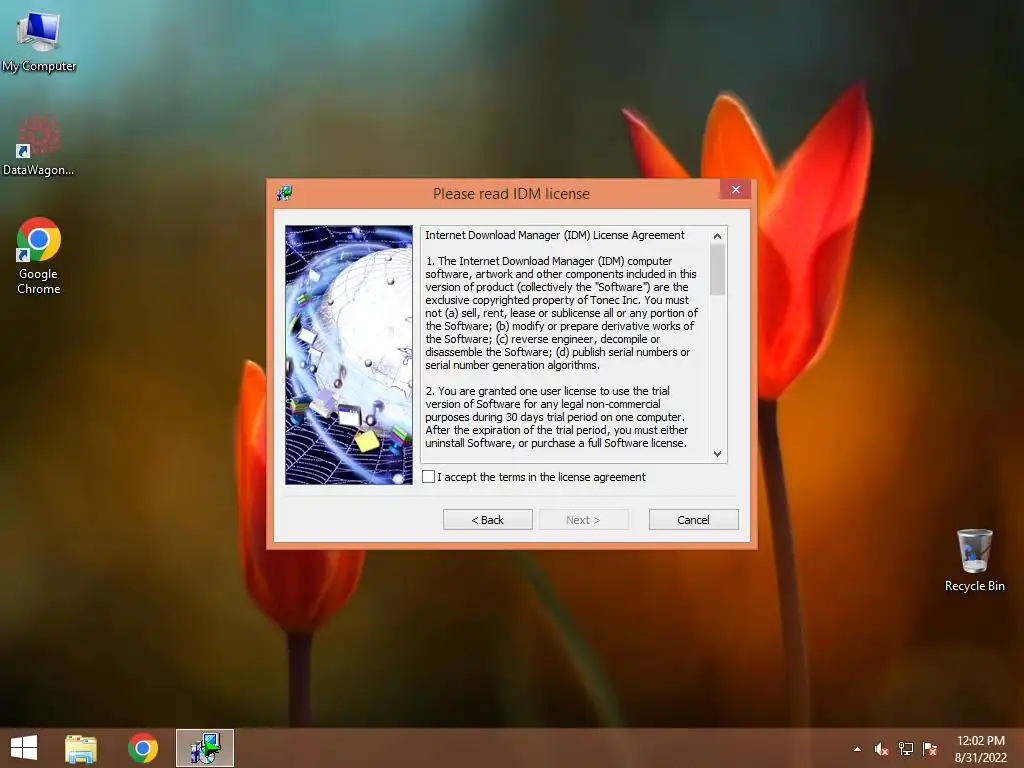1024x768 pixels.
Task: Open the network tray icon
Action: click(x=906, y=749)
